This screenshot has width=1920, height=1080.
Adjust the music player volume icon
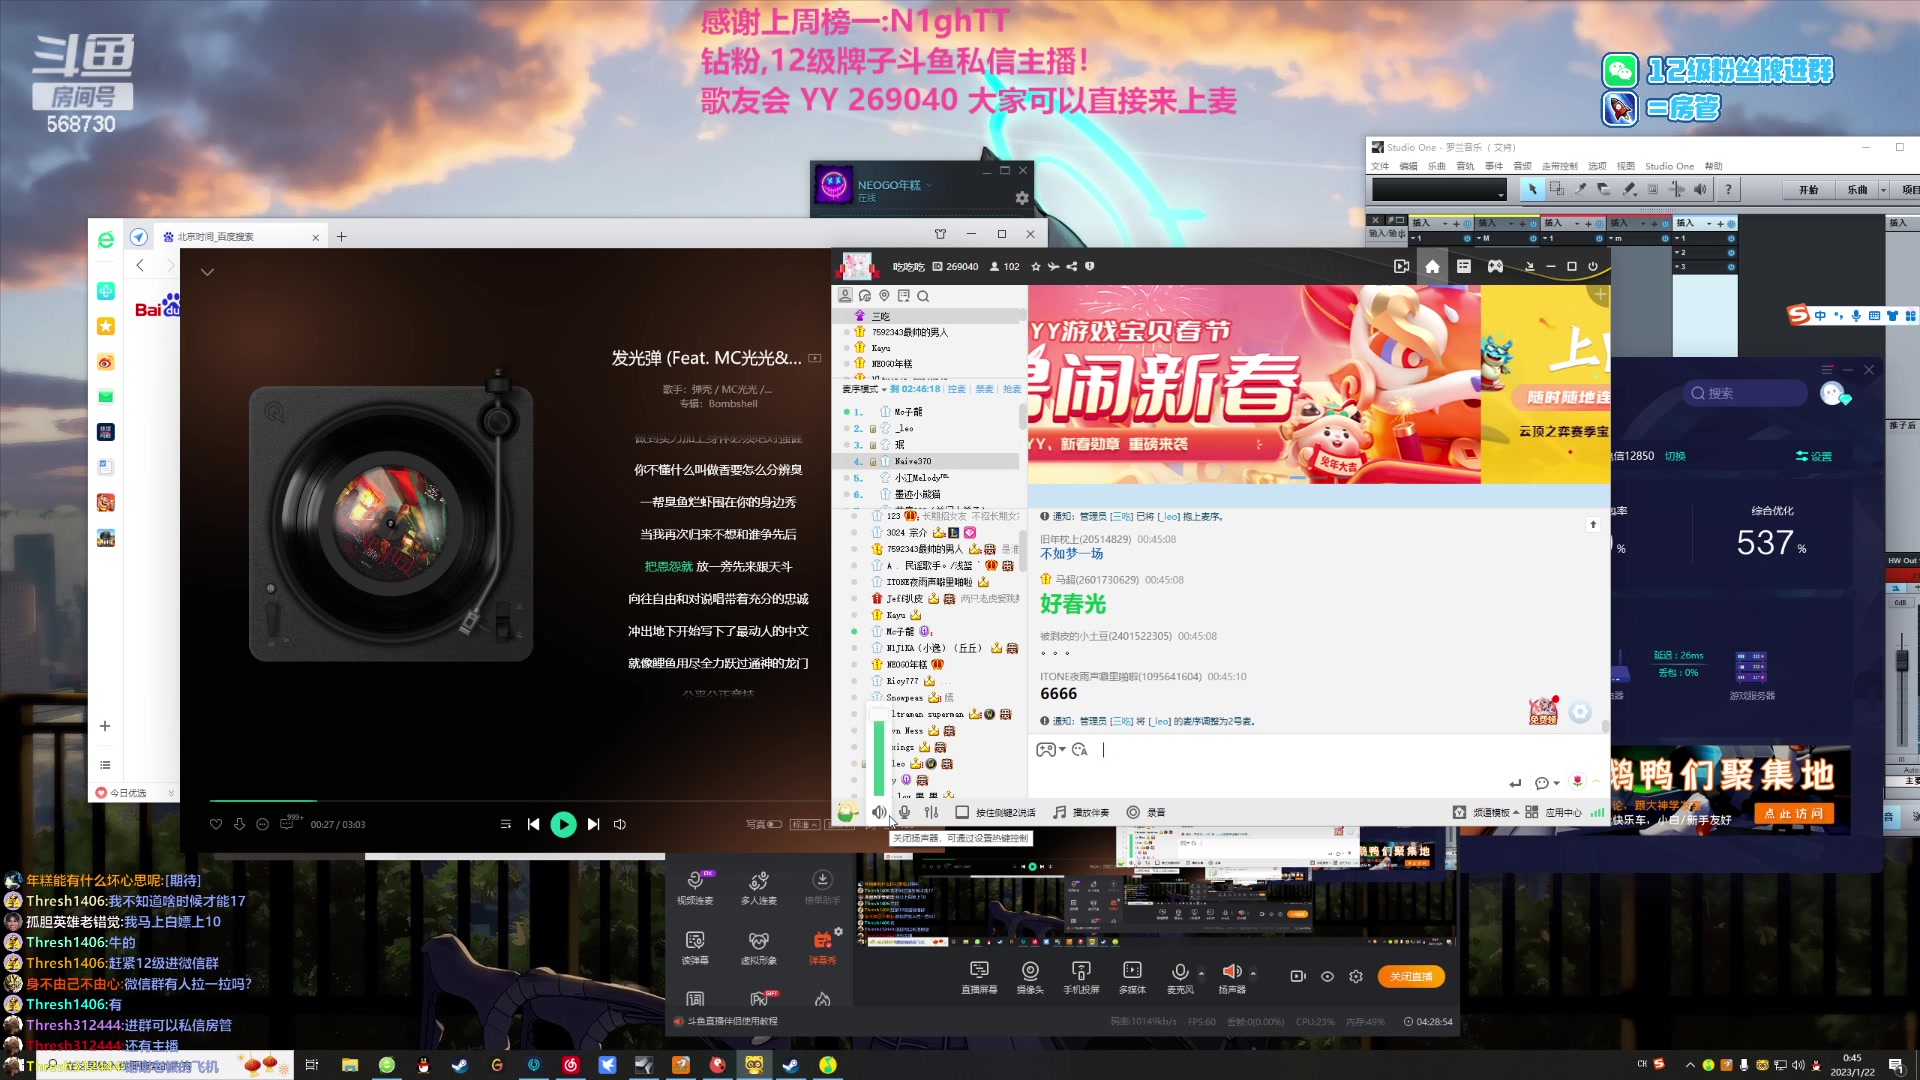pyautogui.click(x=620, y=824)
